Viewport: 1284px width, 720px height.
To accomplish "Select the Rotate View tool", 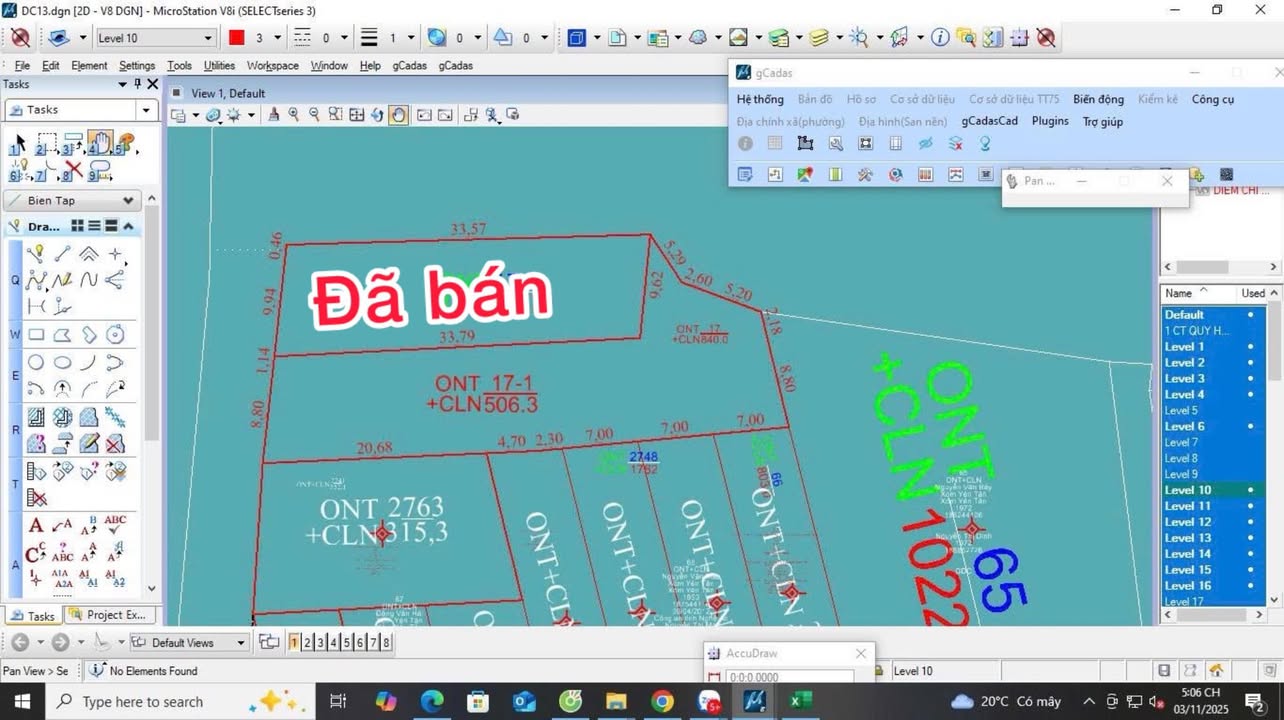I will point(377,115).
